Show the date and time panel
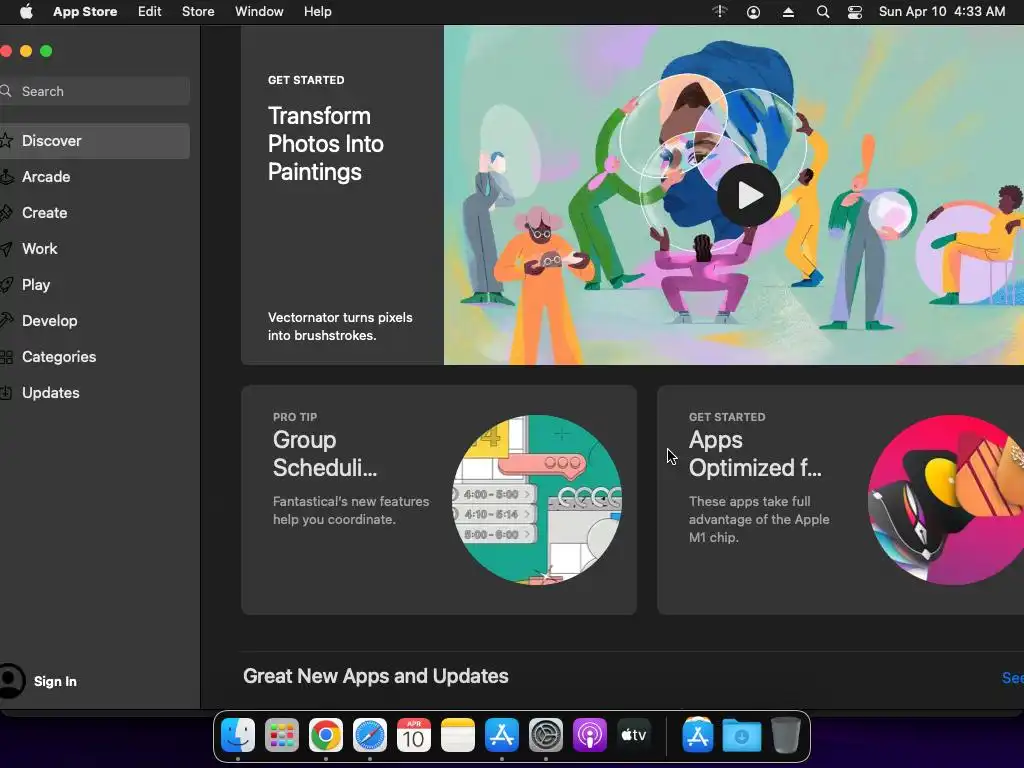This screenshot has width=1024, height=768. (x=942, y=11)
